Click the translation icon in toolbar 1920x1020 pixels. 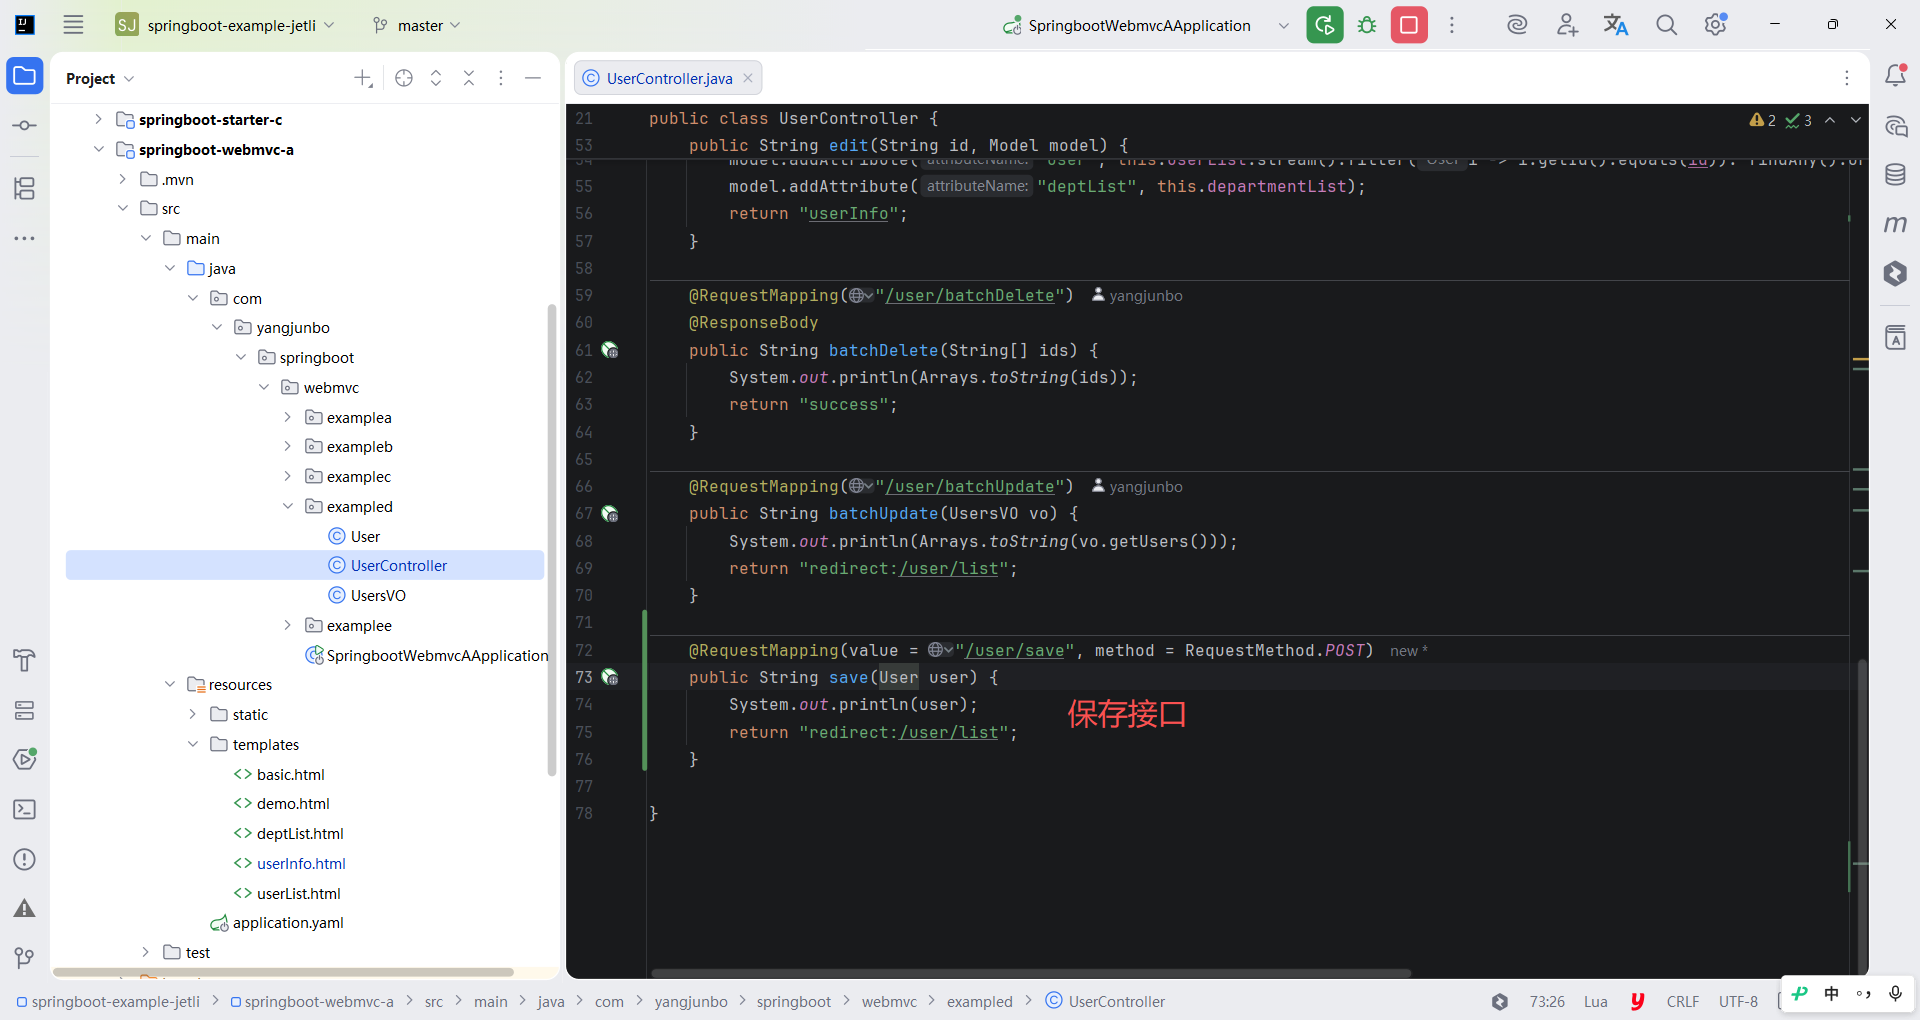pos(1616,25)
